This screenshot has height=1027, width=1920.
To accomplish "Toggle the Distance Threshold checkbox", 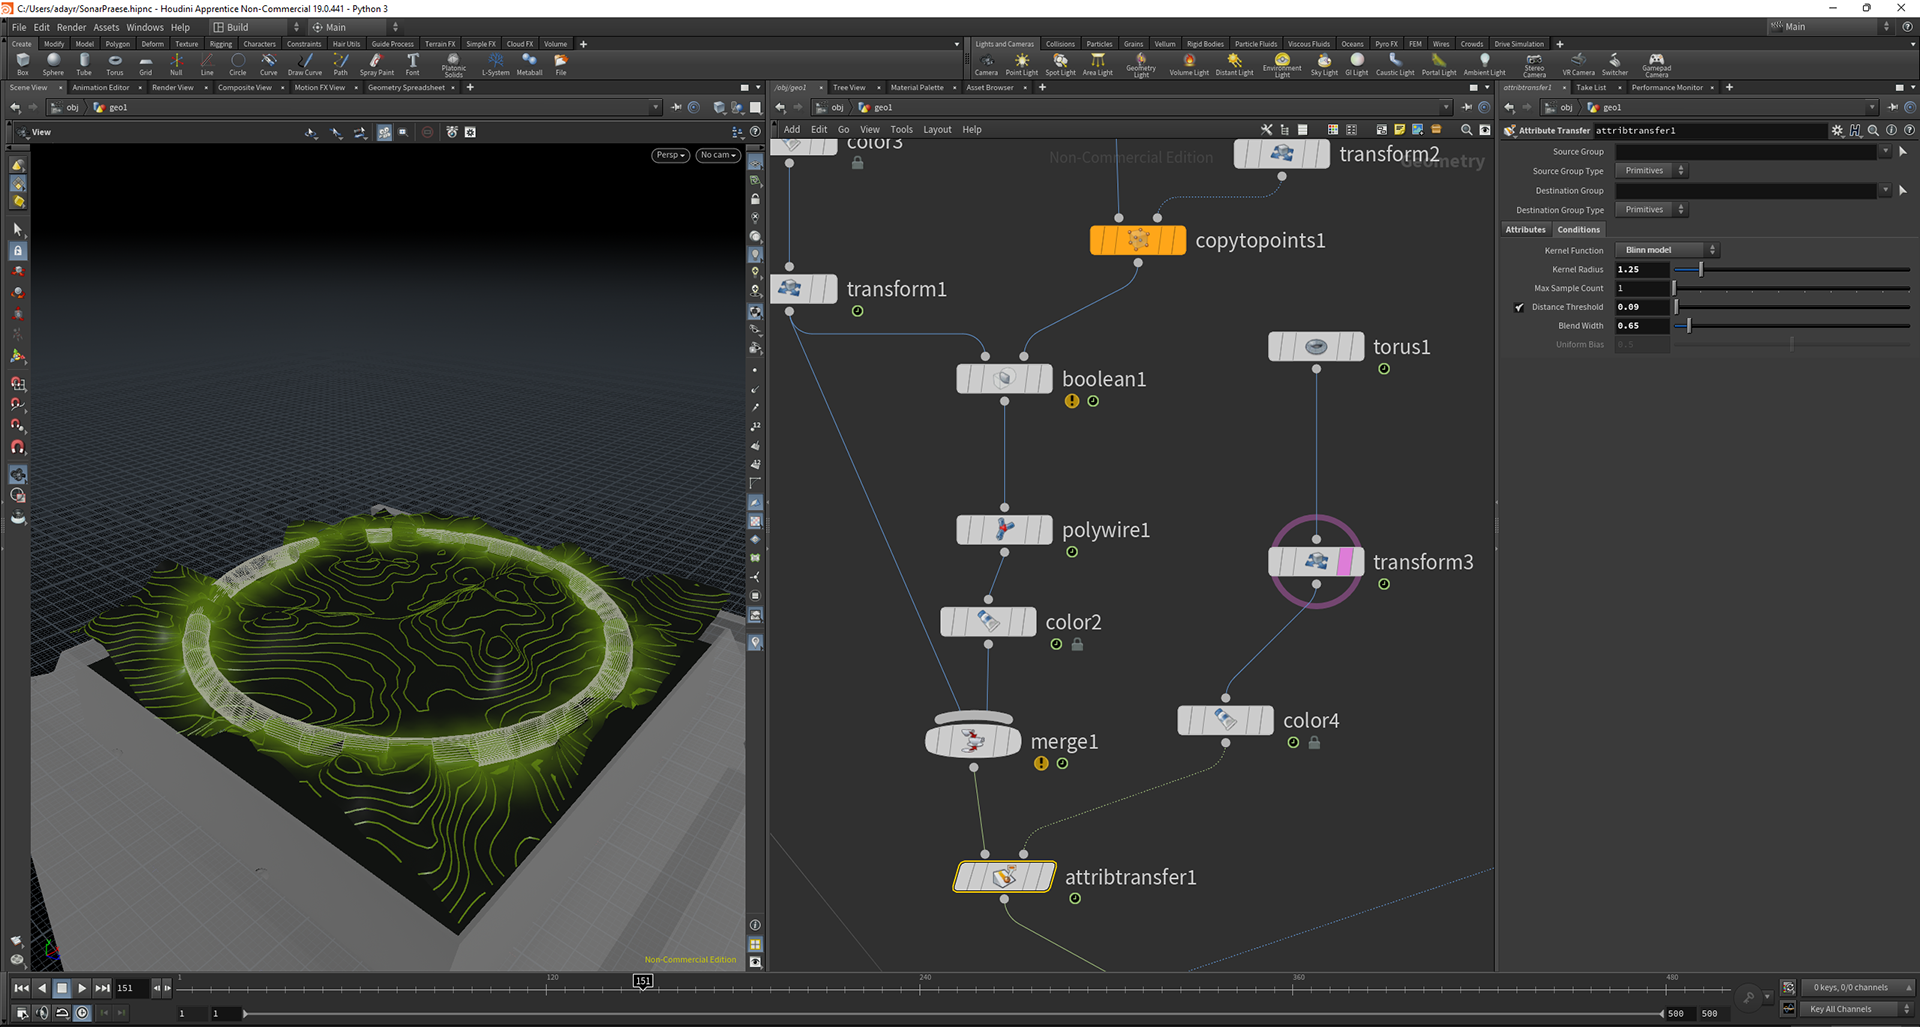I will [1520, 307].
